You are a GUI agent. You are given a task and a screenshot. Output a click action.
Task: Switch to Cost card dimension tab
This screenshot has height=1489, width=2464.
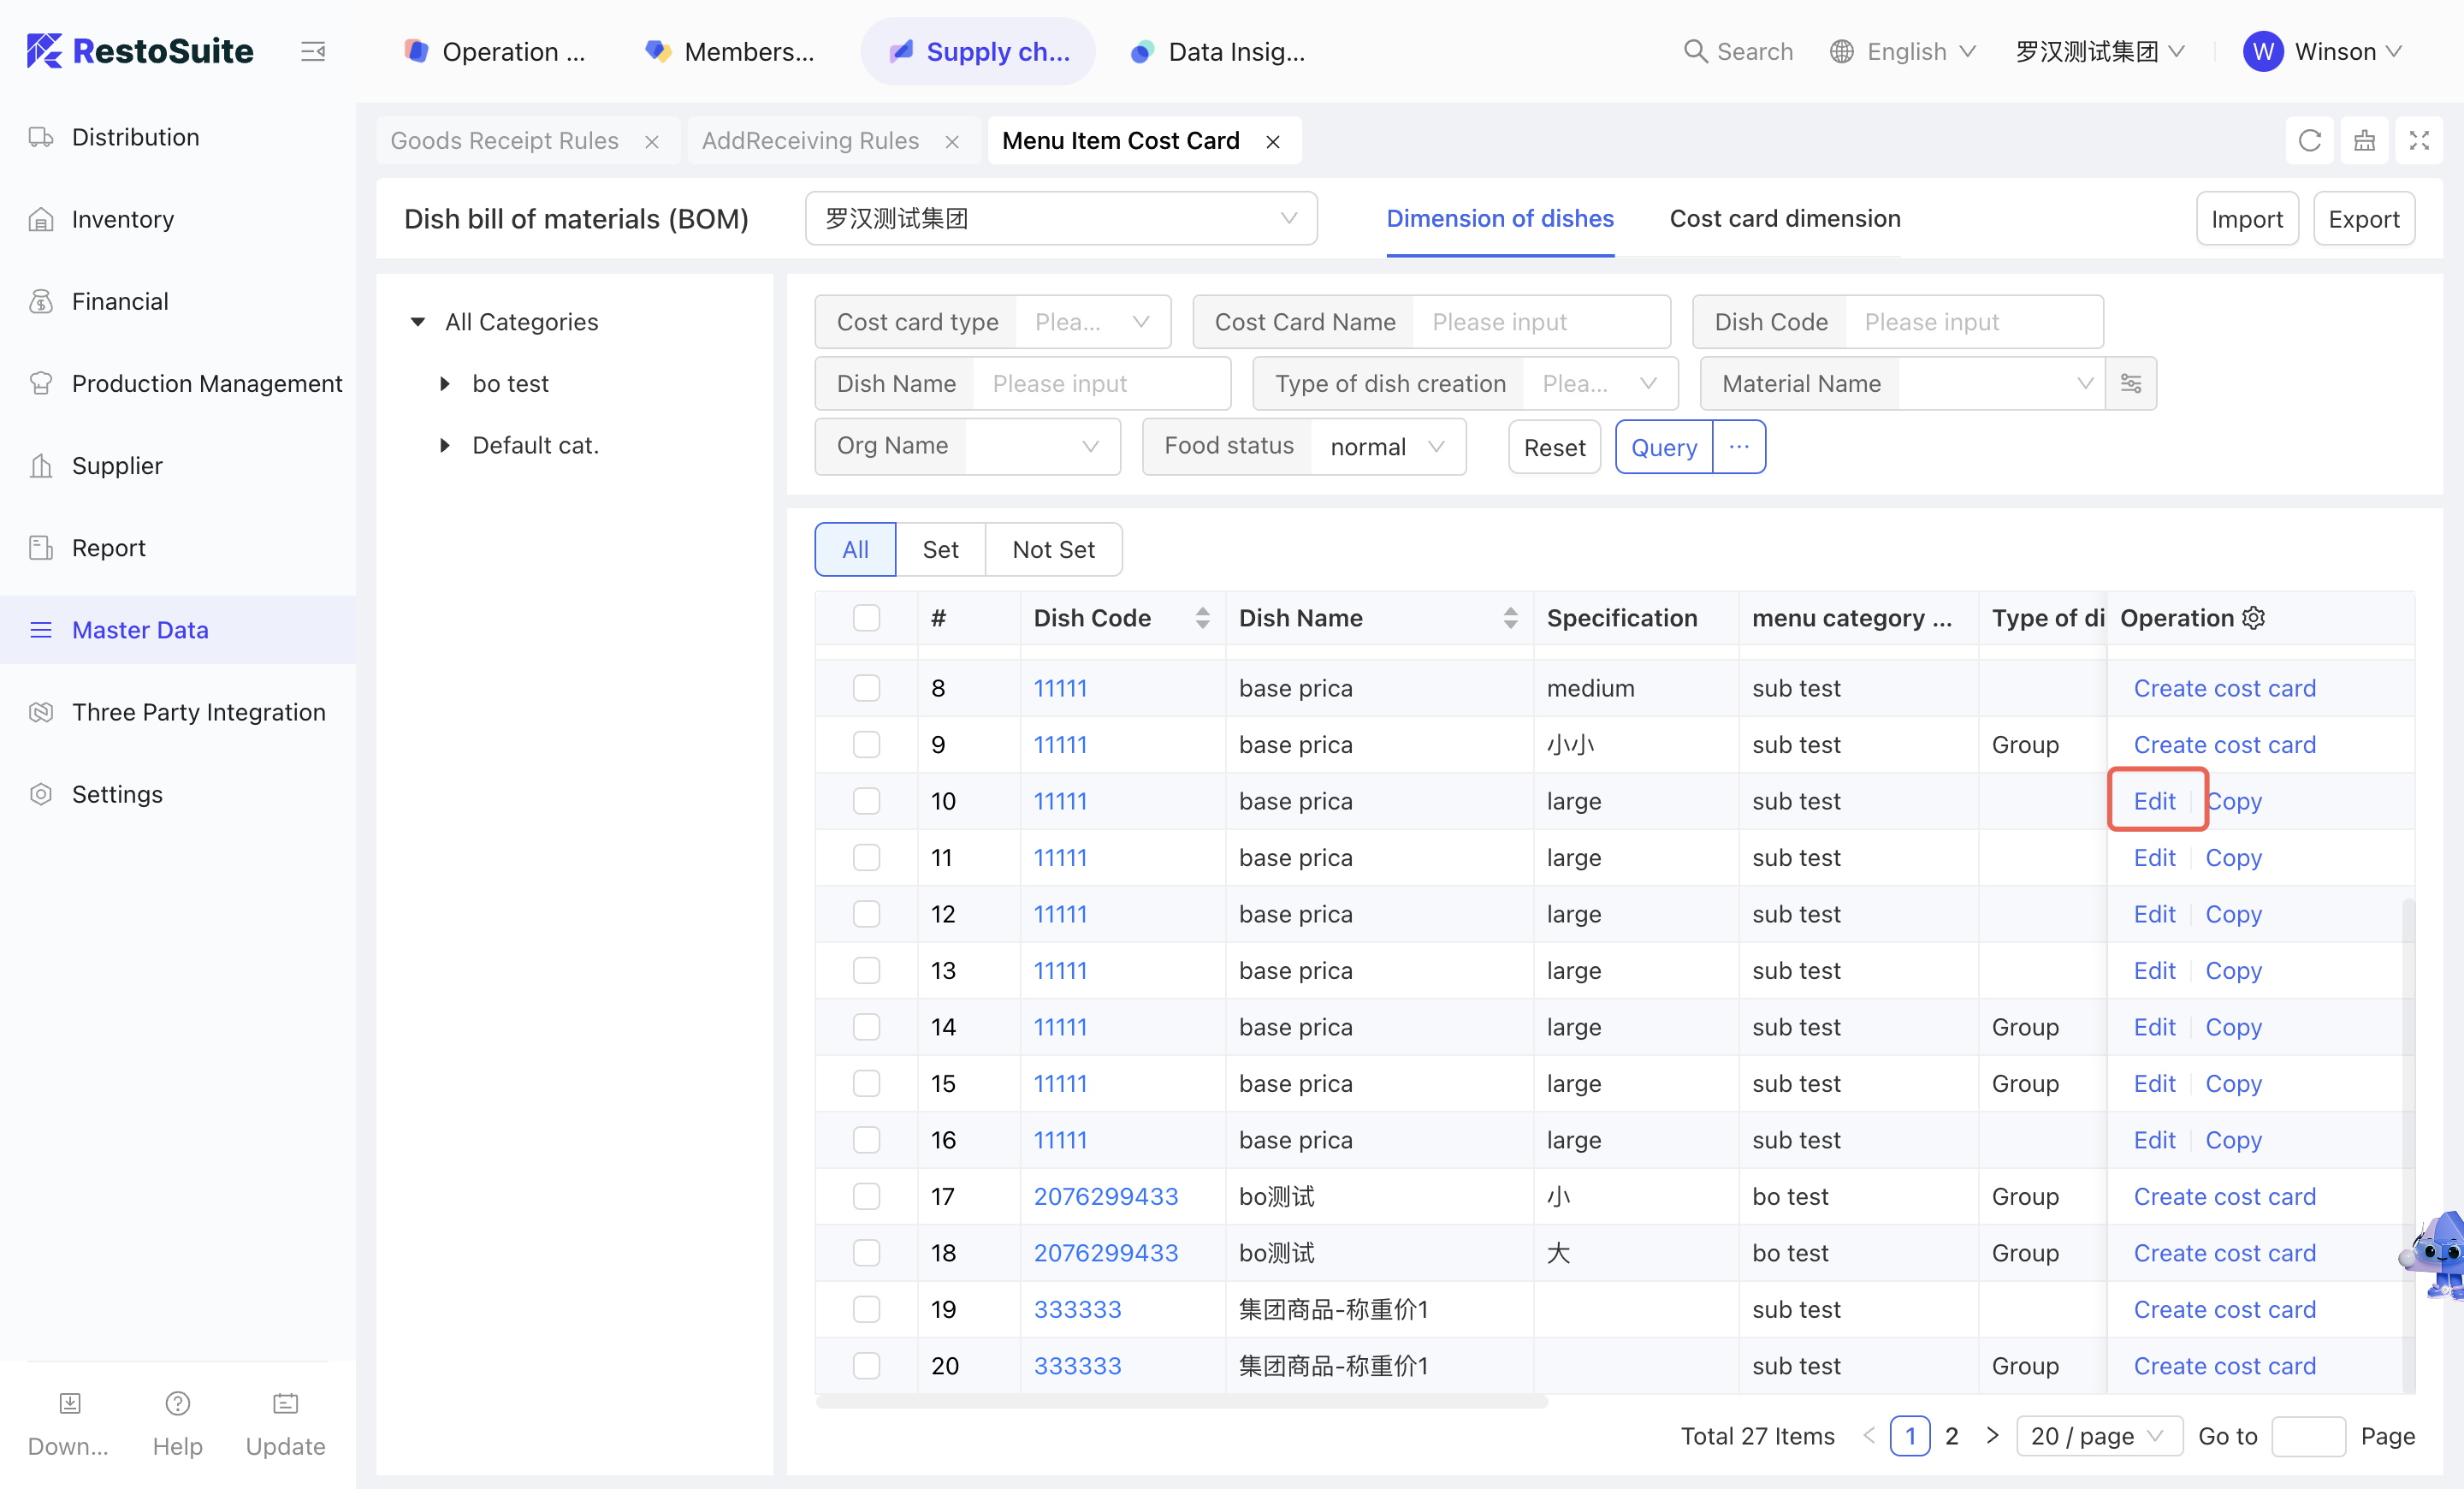(1784, 219)
